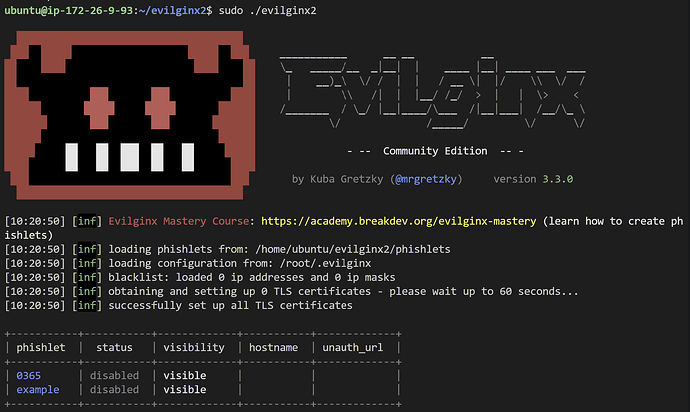
Task: Click the ubuntu@ip-172-26-9-93 prompt
Action: click(69, 11)
